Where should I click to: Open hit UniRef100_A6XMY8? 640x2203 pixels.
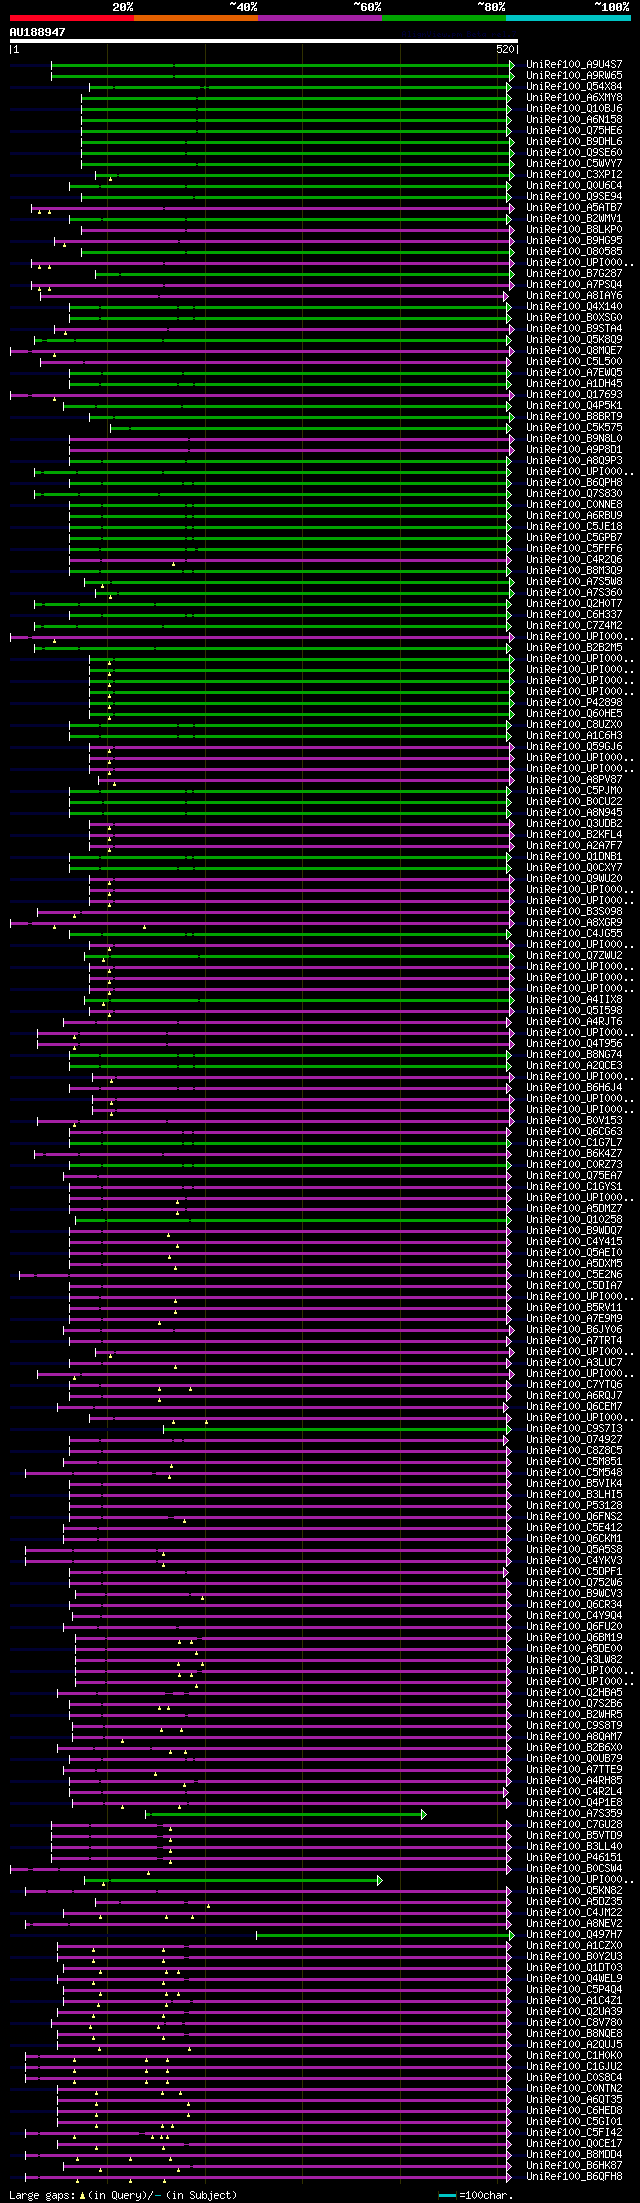(x=574, y=97)
